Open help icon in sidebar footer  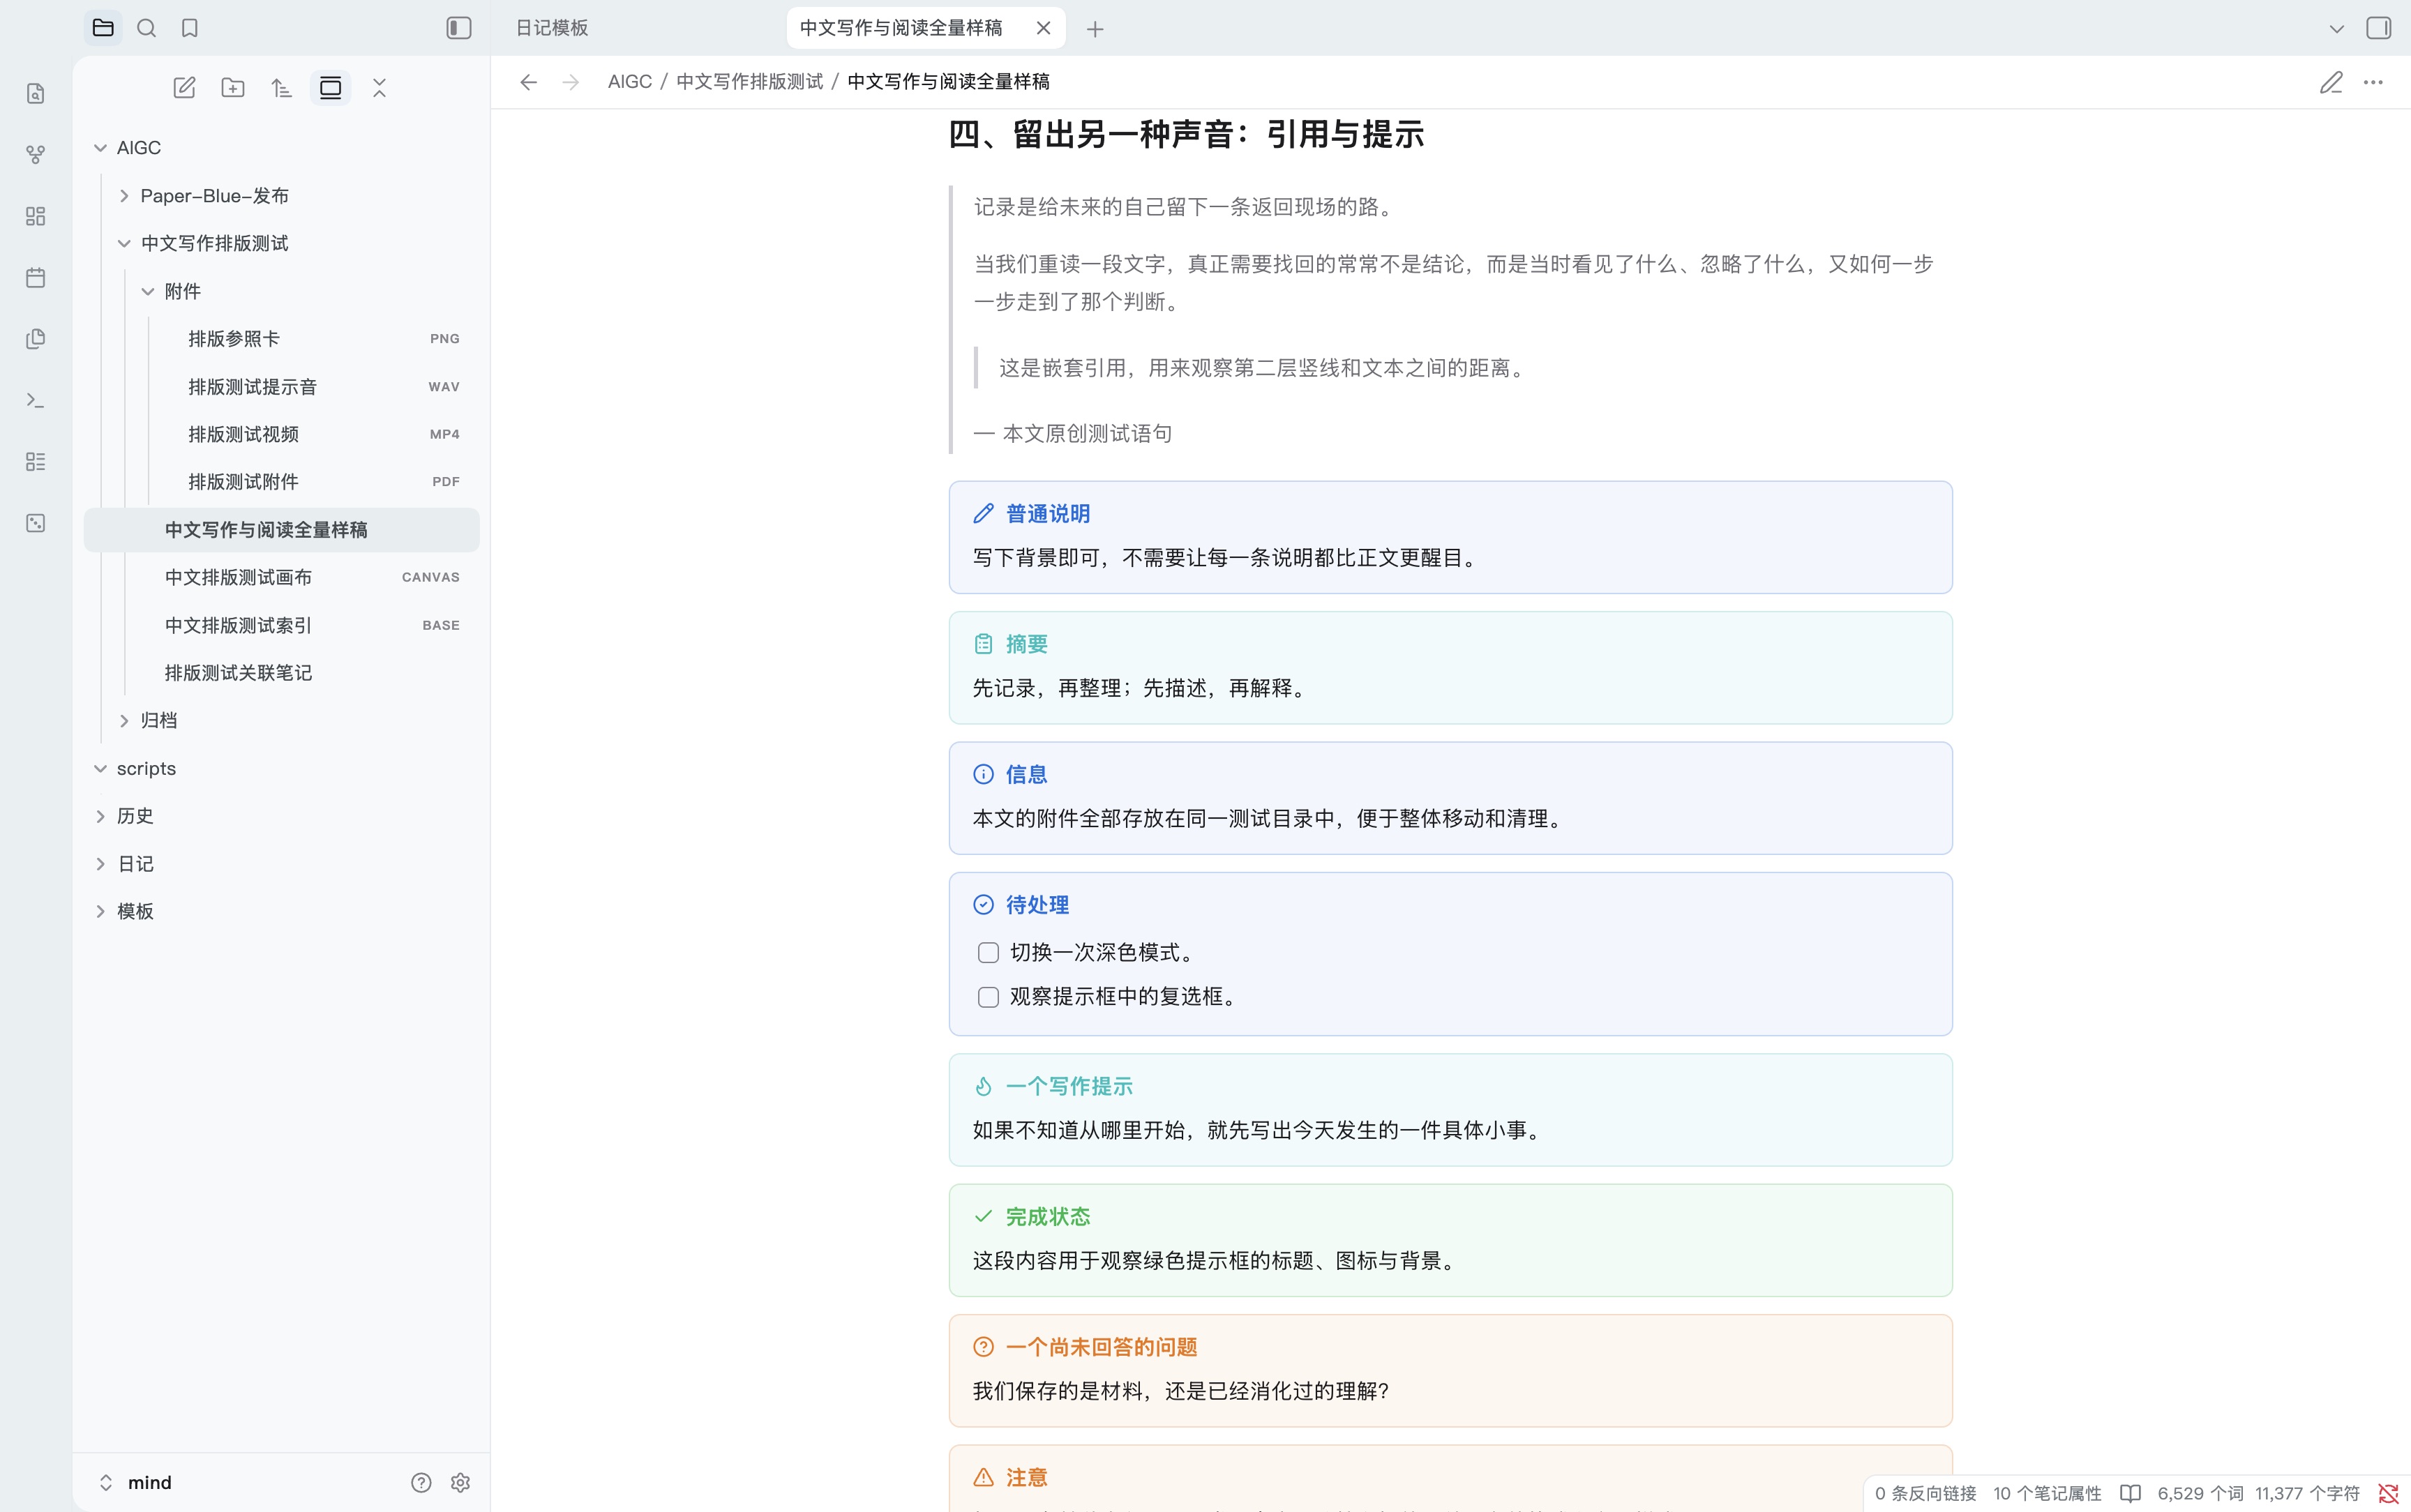tap(421, 1482)
